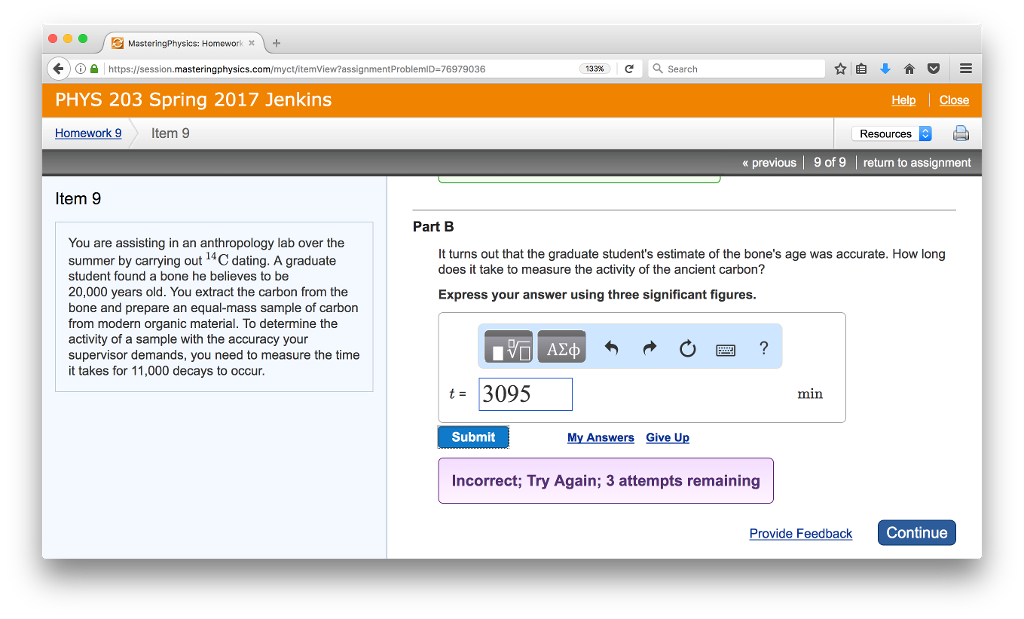Submit the answer for Part B
The image size is (1024, 619).
473,437
